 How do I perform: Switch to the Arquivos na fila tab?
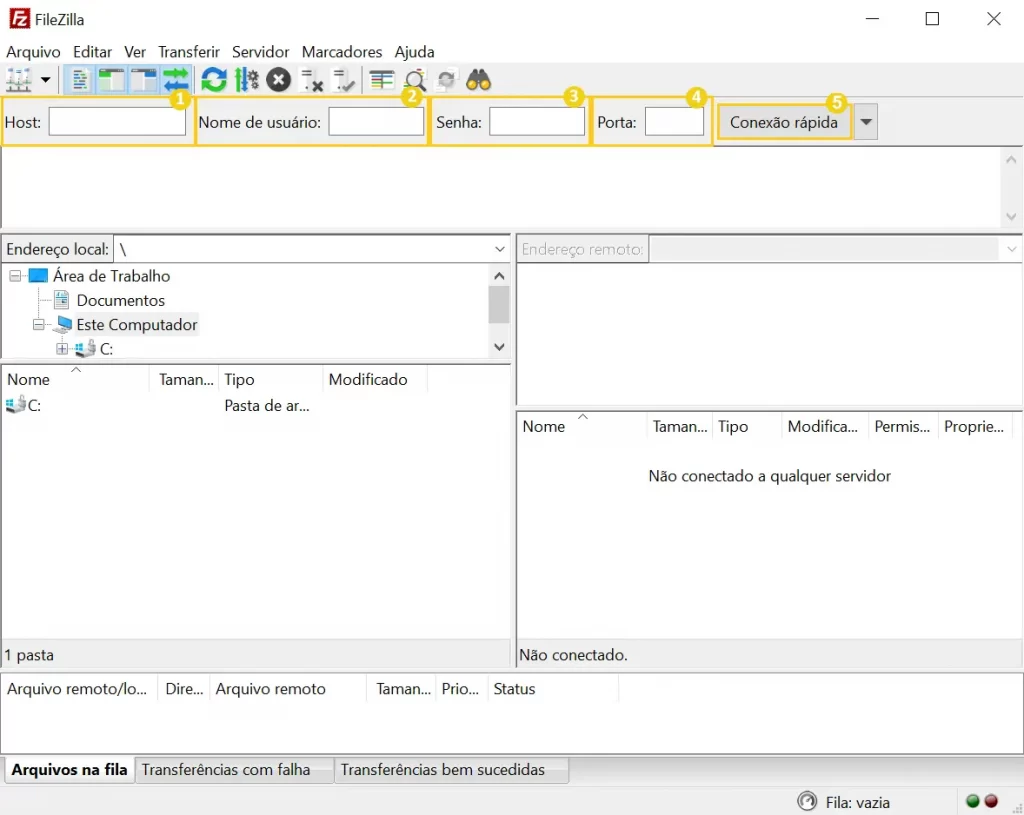69,770
